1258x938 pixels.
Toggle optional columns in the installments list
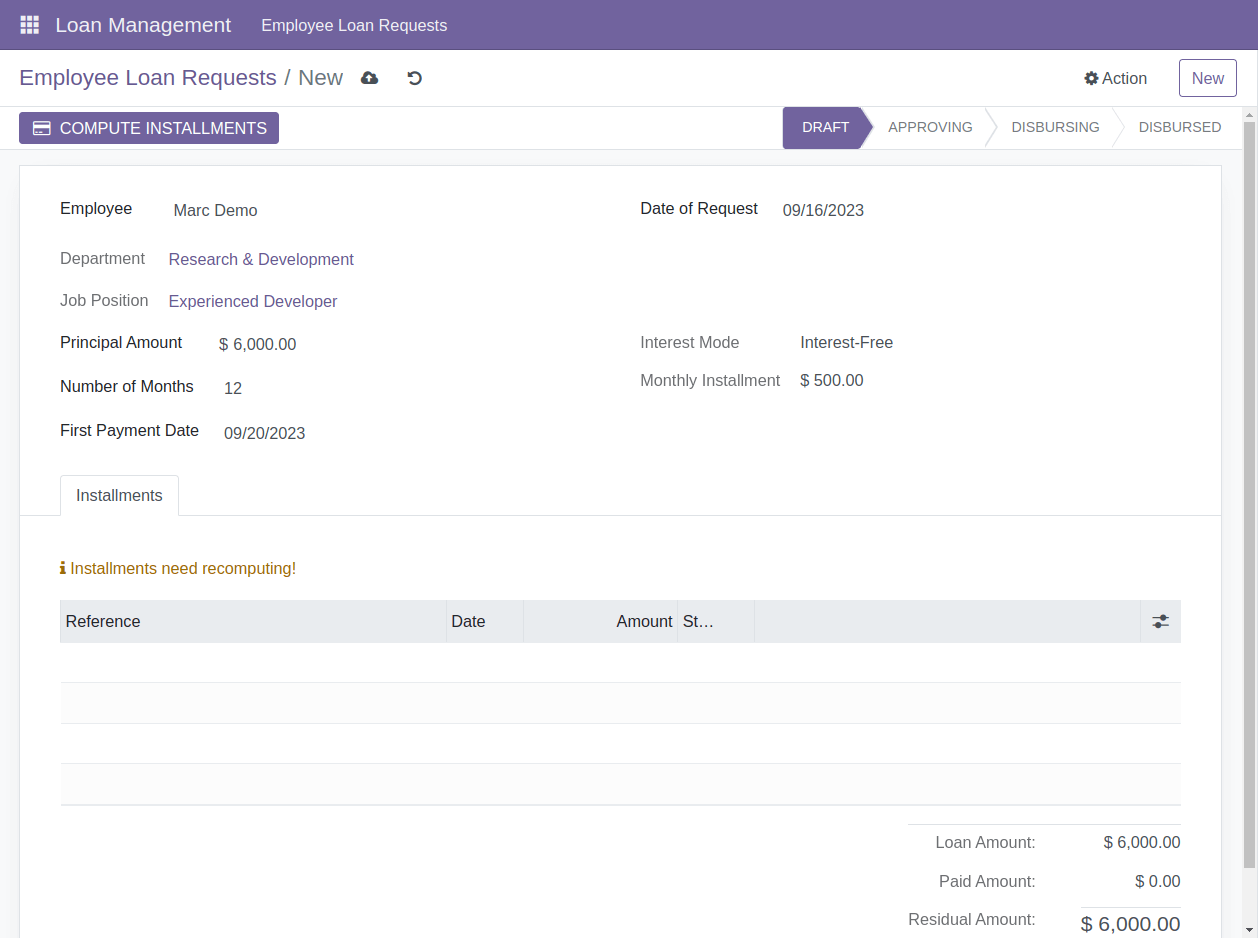[x=1160, y=621]
